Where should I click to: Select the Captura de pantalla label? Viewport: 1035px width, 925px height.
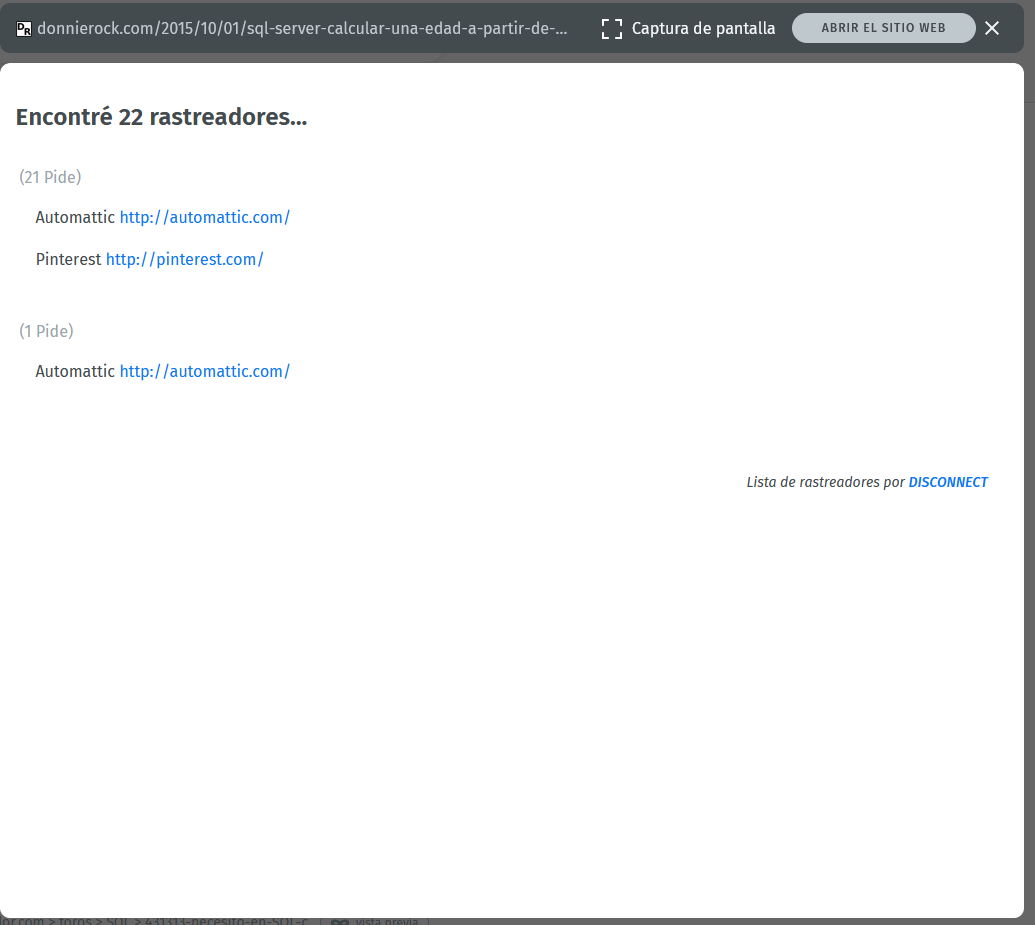click(x=703, y=29)
